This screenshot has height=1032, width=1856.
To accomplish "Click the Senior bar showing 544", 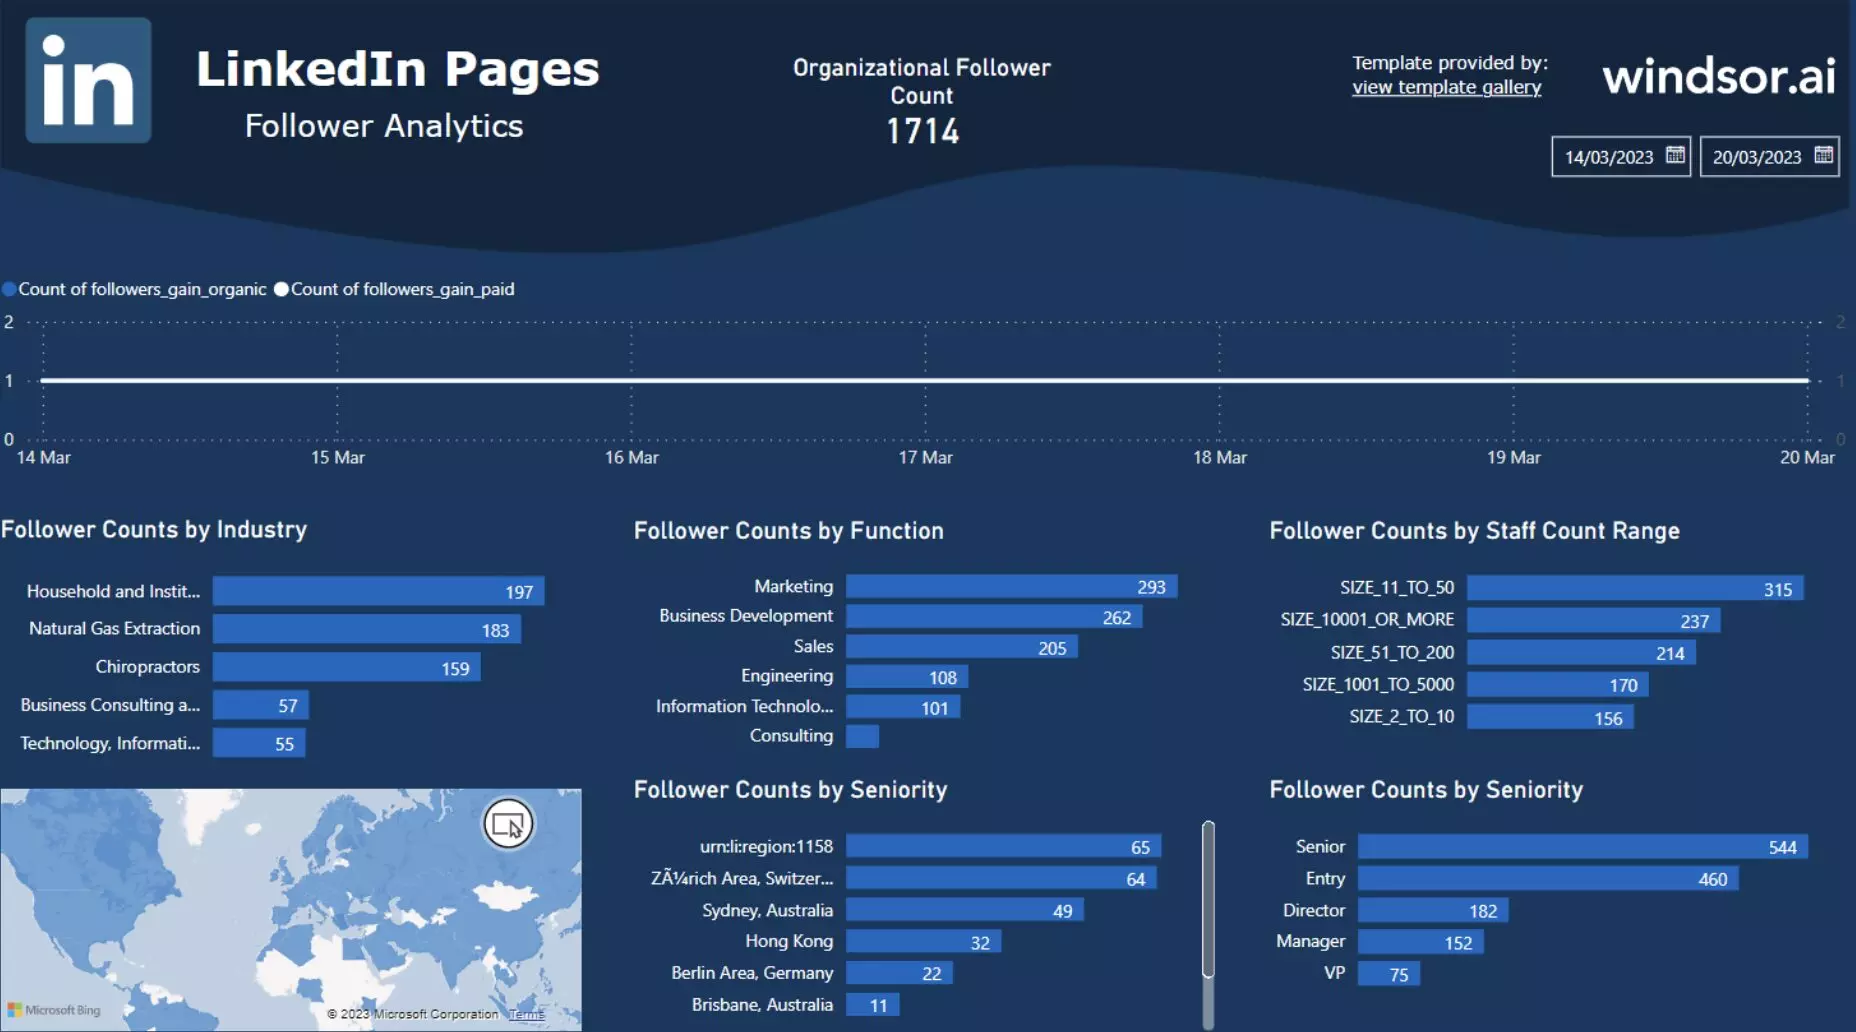I will point(1580,846).
